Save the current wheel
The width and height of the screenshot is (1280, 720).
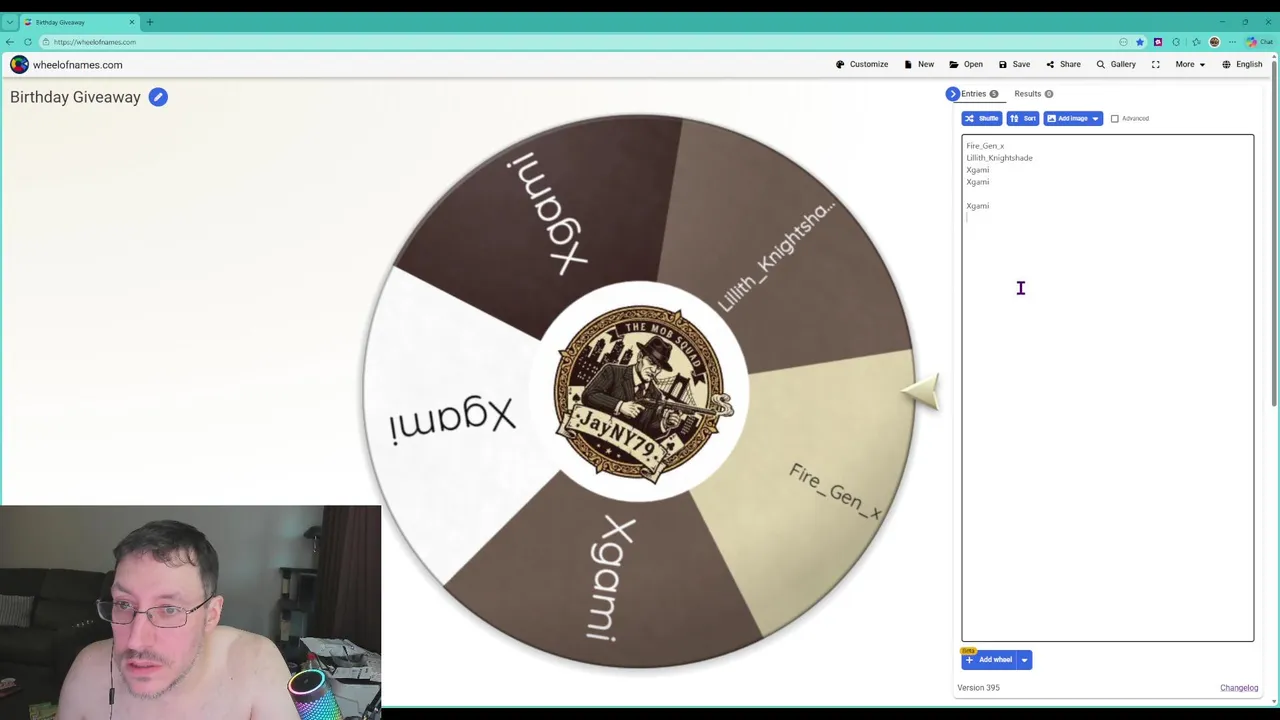pos(1014,64)
